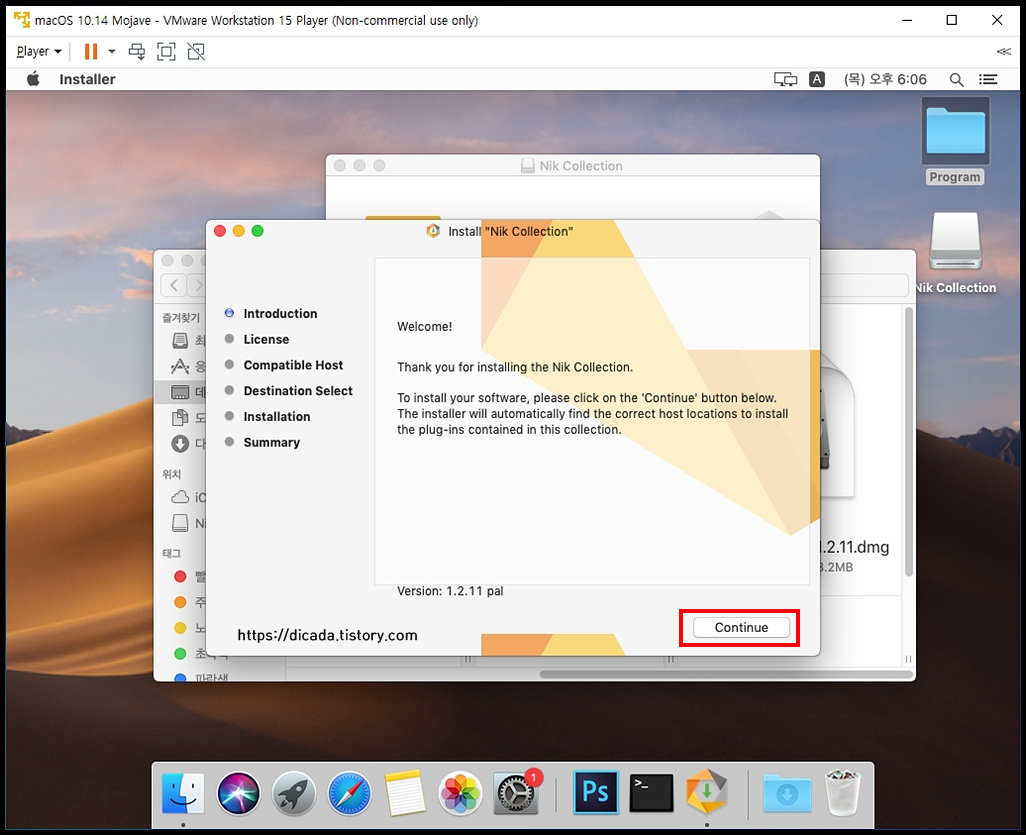This screenshot has width=1026, height=835.
Task: Select the .dmg file name in Finder
Action: point(855,547)
